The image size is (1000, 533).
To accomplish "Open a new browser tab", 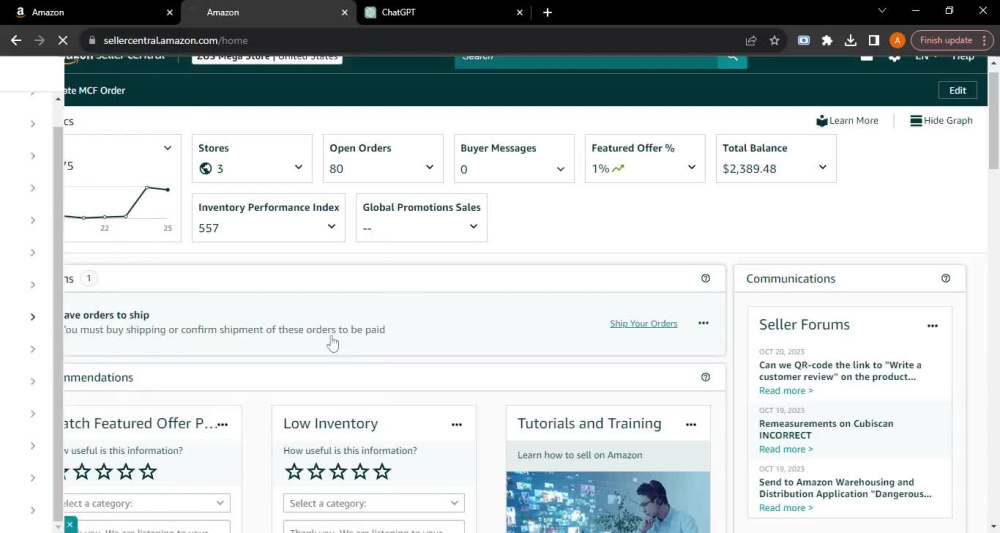I will (547, 12).
